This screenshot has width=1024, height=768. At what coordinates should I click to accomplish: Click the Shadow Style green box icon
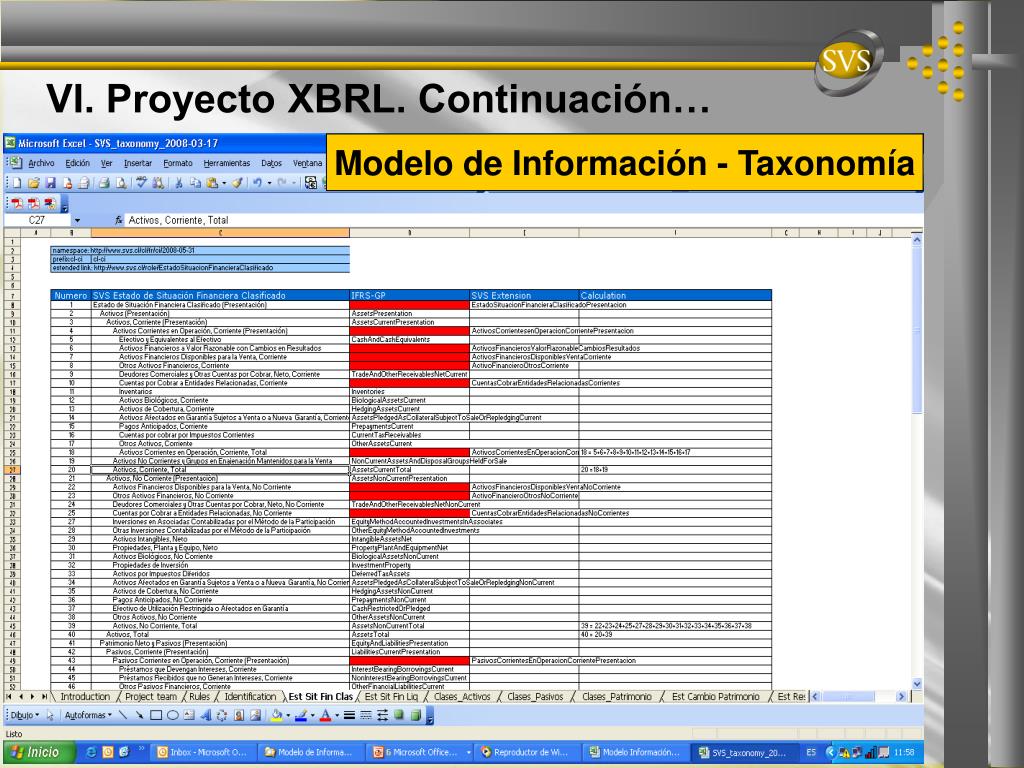point(398,714)
